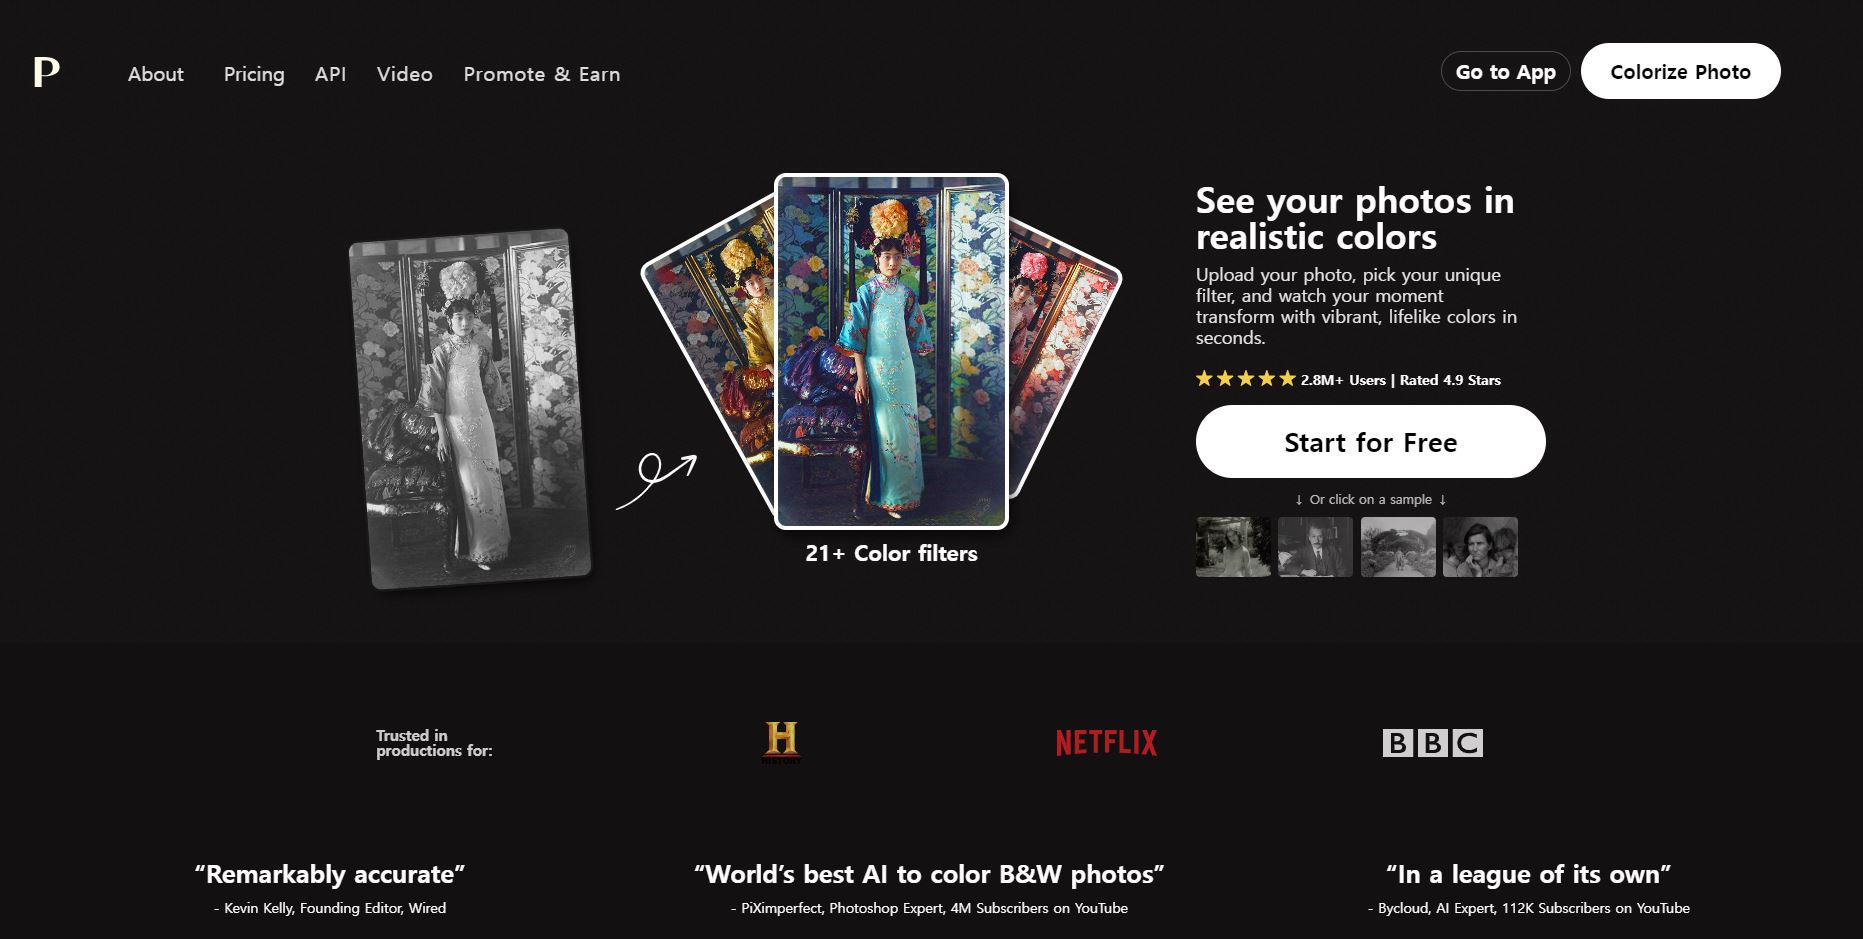Viewport: 1863px width, 939px height.
Task: Click the curly arrow graphic
Action: click(656, 480)
